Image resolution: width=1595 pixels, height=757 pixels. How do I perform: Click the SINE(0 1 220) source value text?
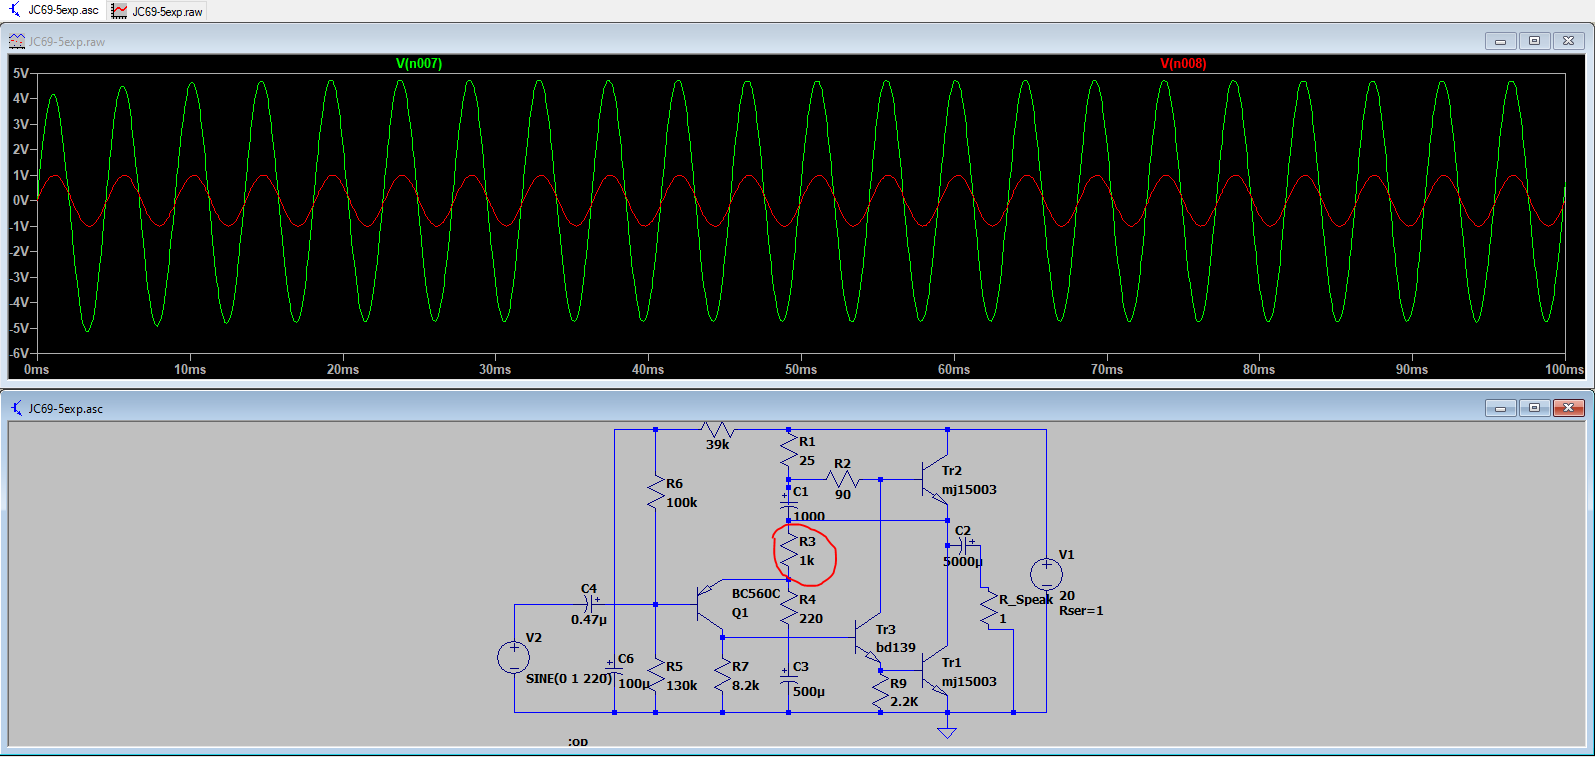568,679
